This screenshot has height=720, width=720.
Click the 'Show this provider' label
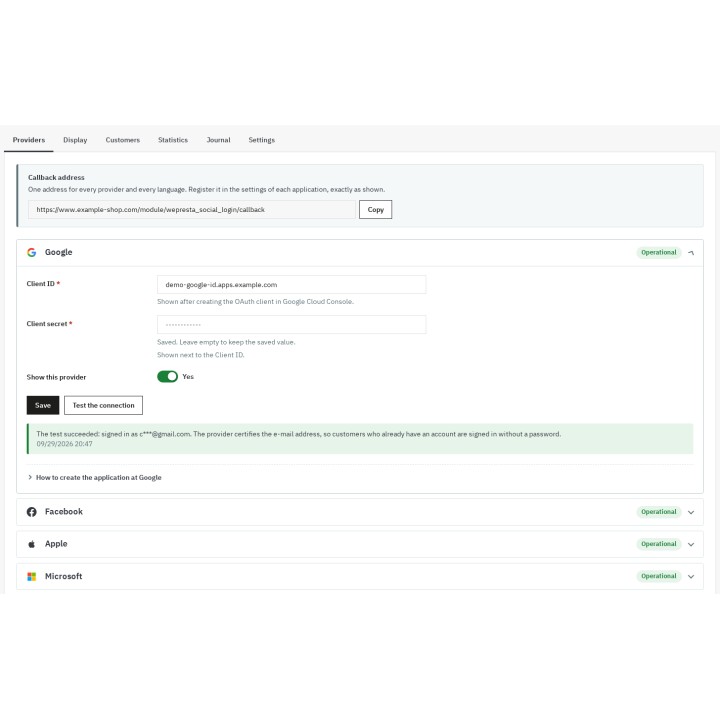(x=56, y=377)
